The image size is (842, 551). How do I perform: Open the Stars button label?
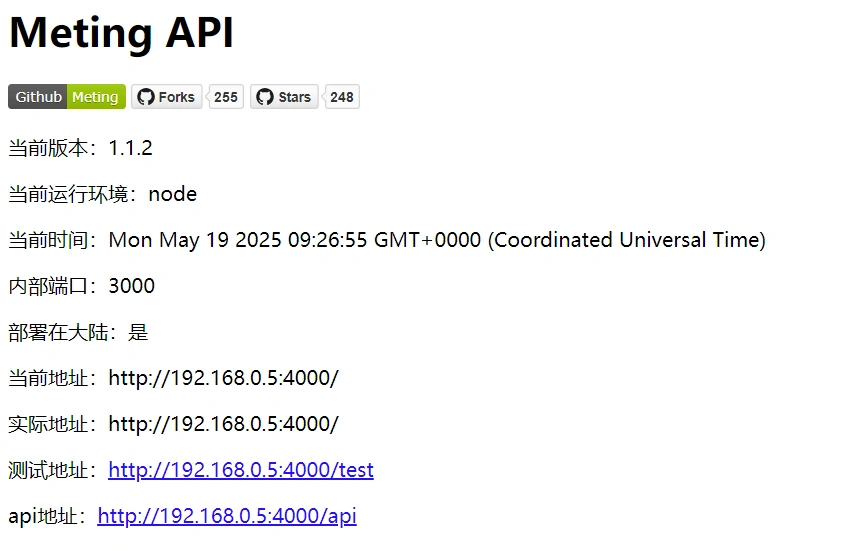click(x=294, y=97)
